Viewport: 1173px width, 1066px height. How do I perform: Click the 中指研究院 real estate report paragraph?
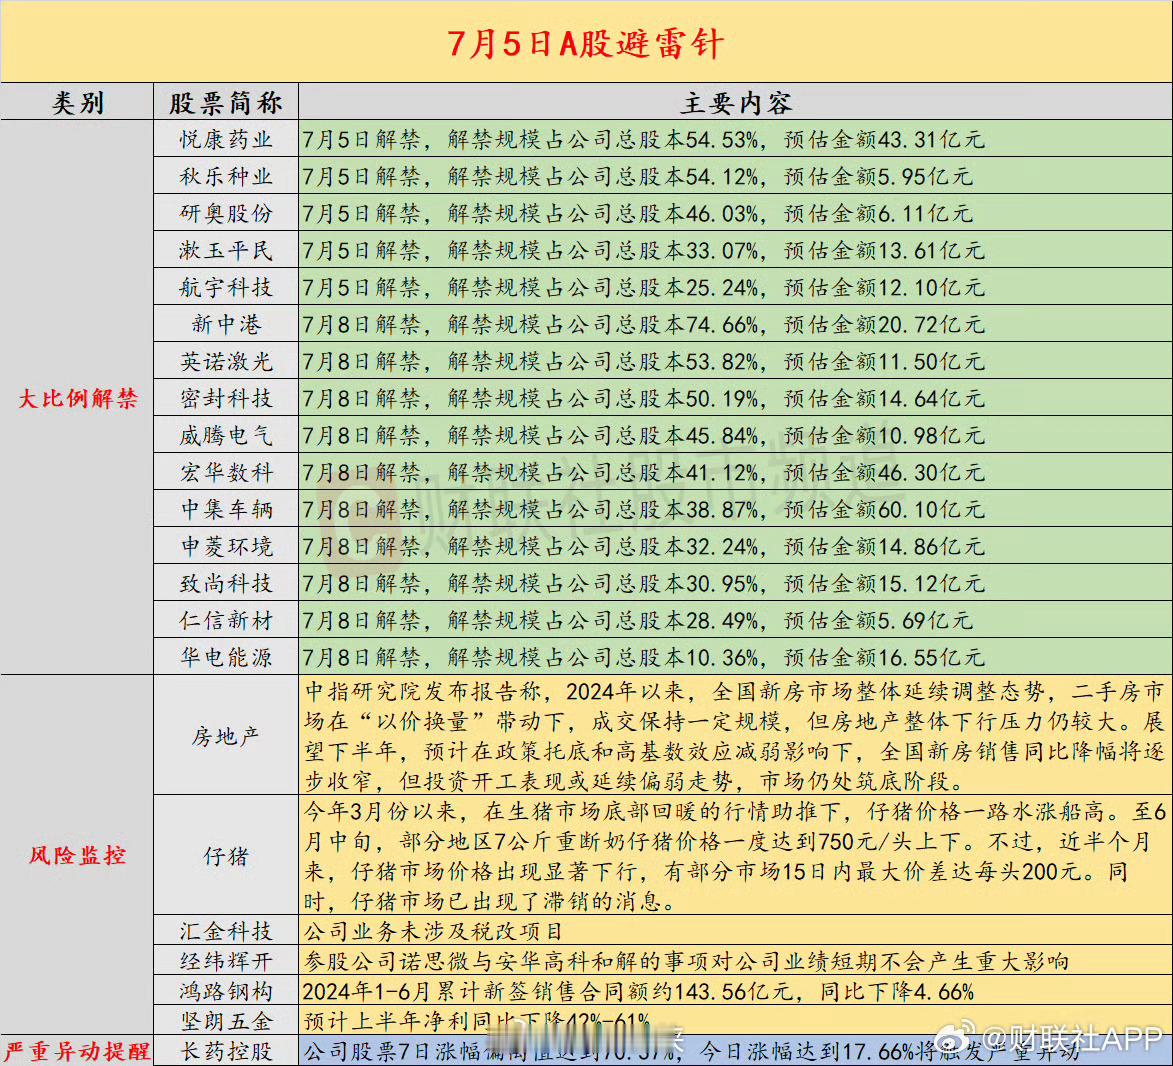735,735
